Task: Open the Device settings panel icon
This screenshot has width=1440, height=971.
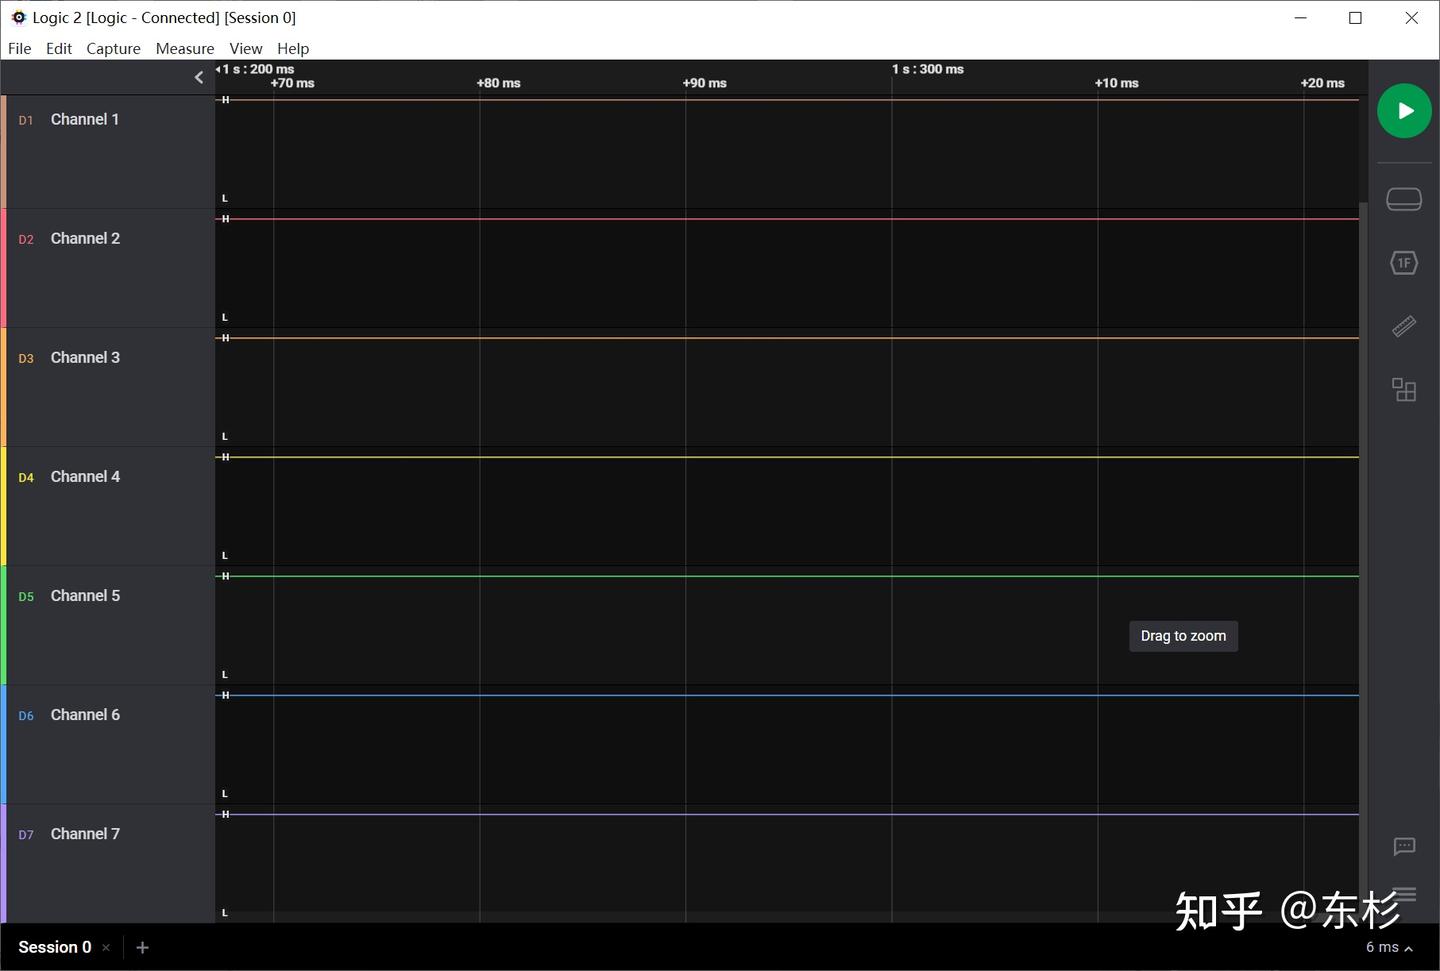Action: point(1404,199)
